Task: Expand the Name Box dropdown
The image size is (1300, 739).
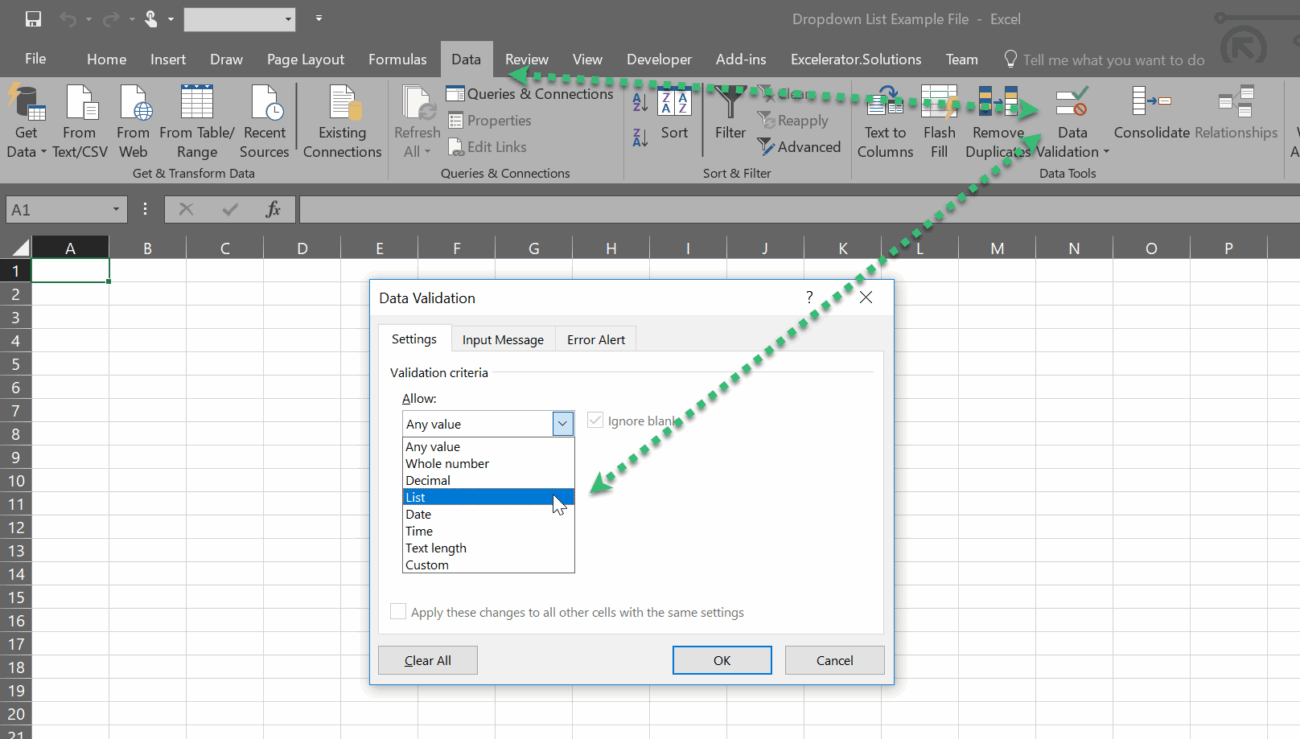Action: point(116,210)
